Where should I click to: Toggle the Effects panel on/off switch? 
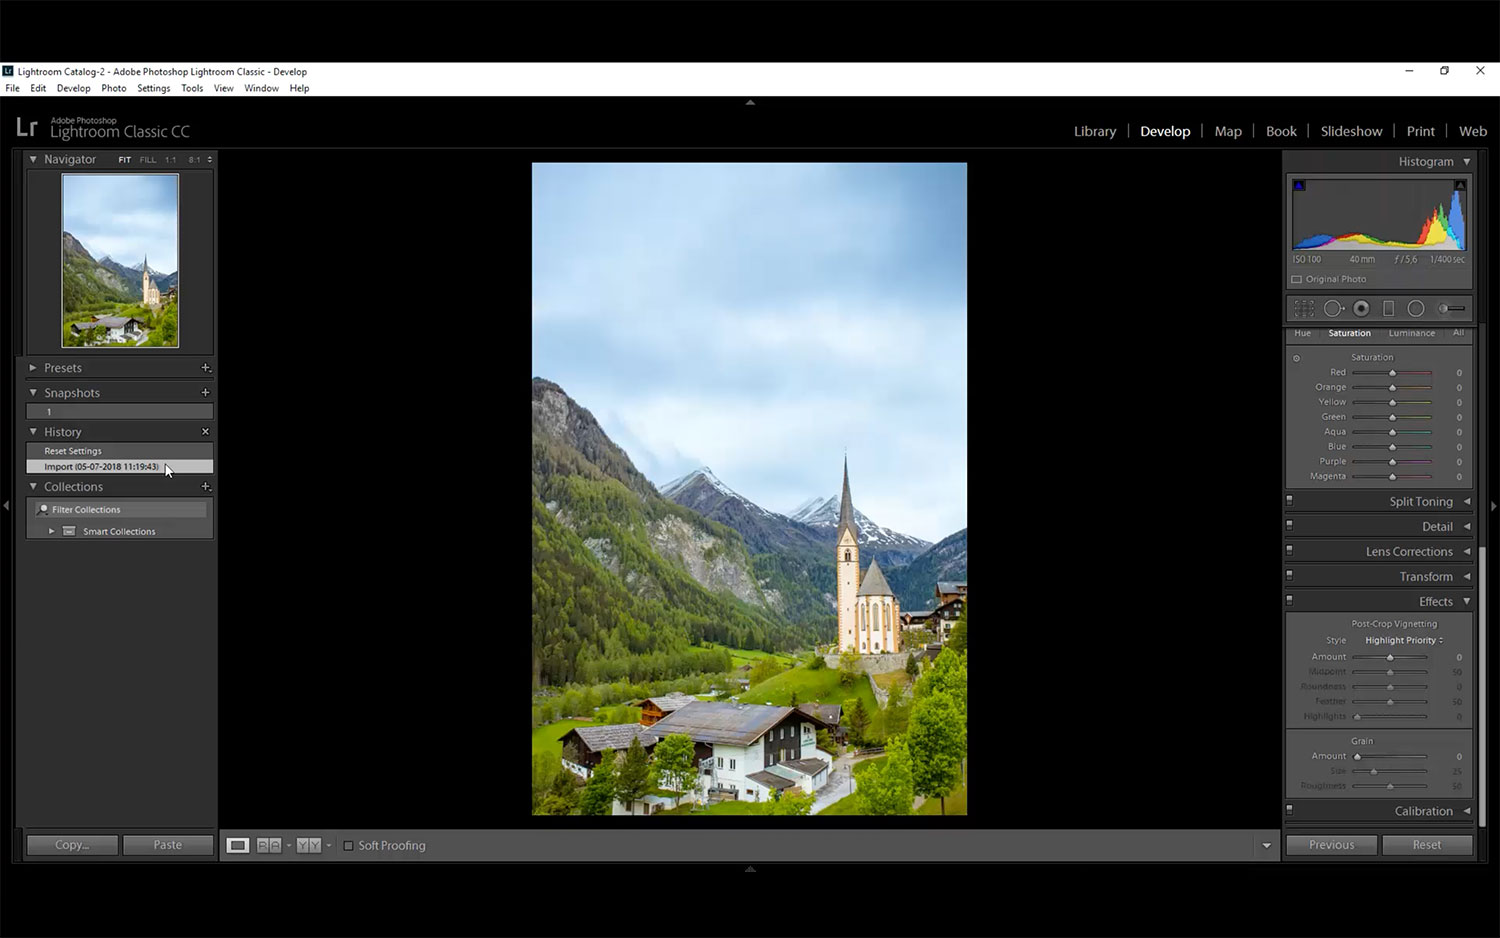[x=1289, y=601]
